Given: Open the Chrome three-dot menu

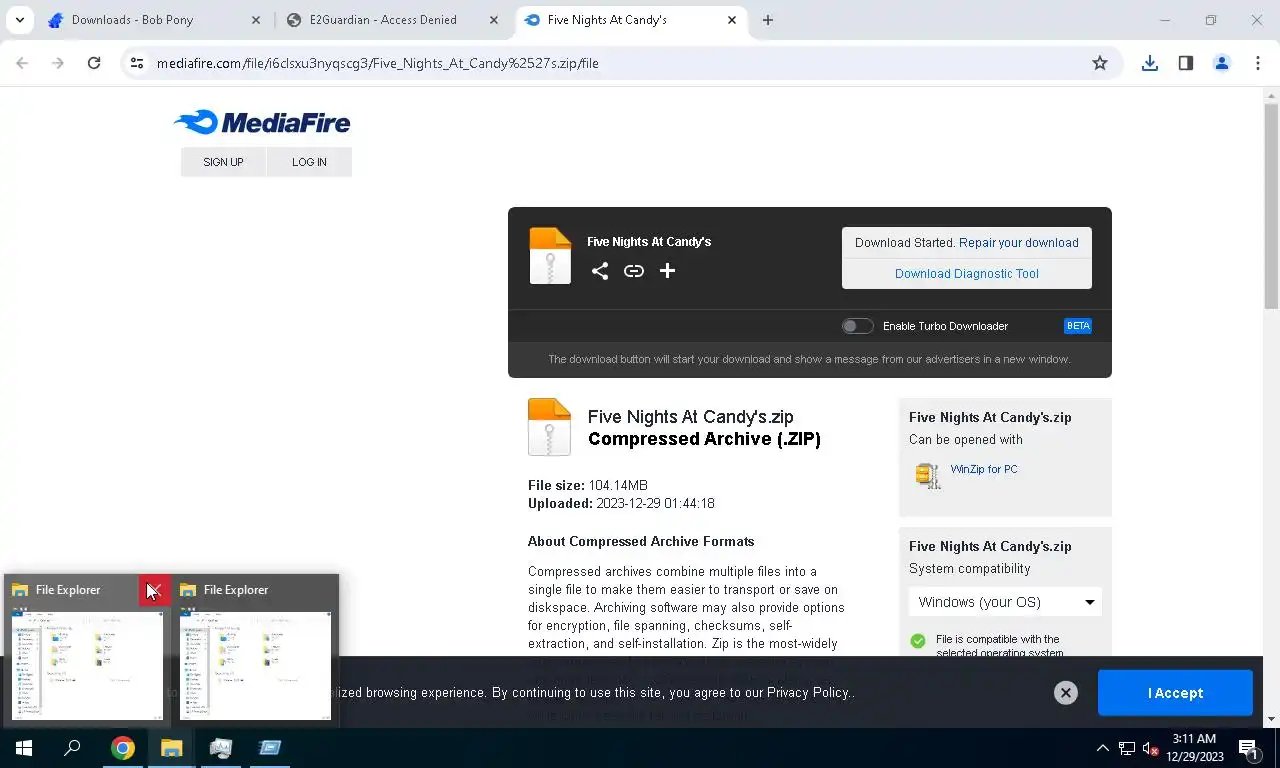Looking at the screenshot, I should [1257, 63].
